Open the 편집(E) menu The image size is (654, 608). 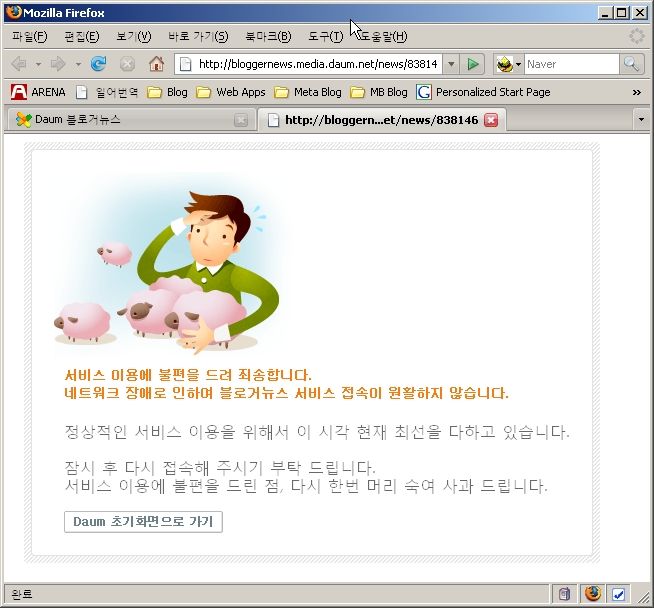click(82, 37)
